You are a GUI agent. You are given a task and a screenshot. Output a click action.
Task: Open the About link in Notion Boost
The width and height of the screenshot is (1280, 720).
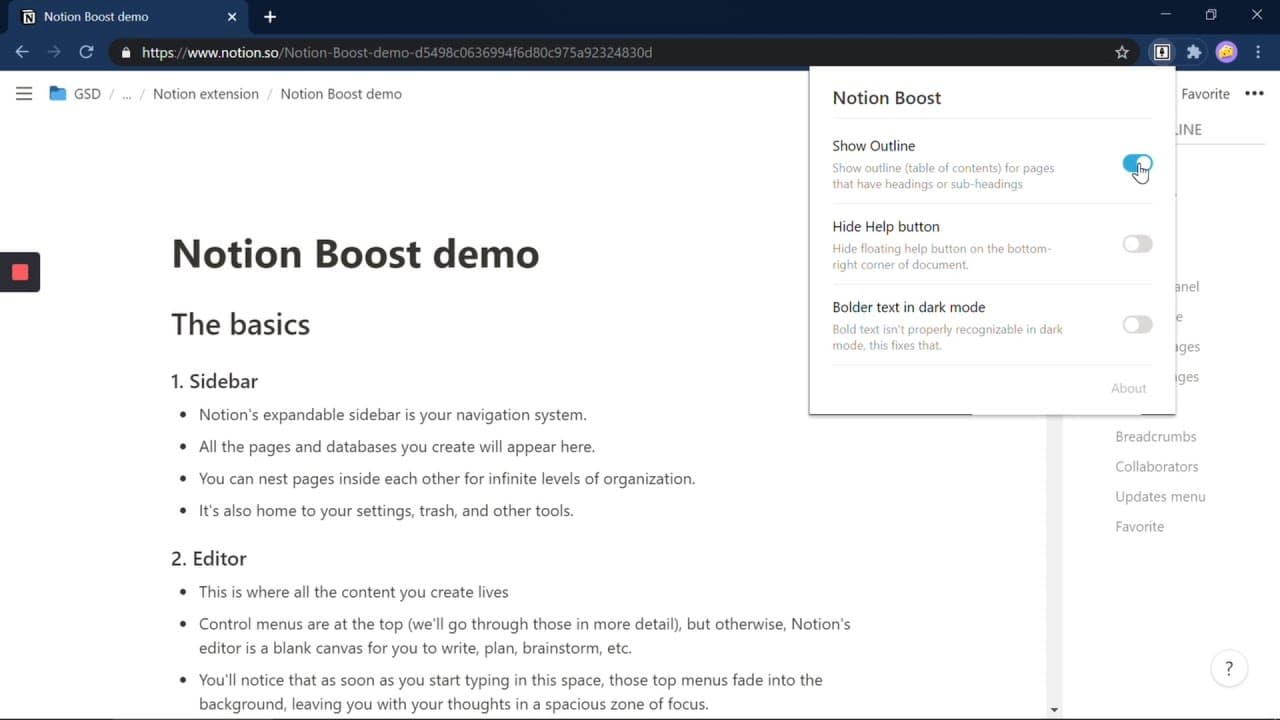[1129, 388]
